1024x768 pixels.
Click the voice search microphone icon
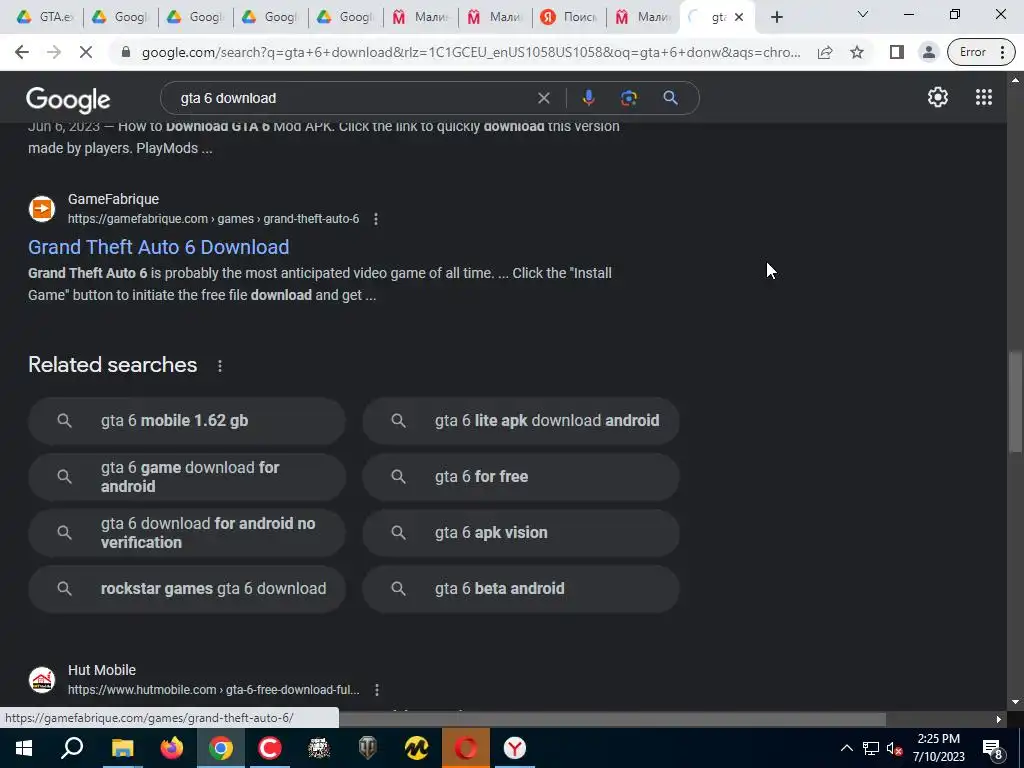click(588, 98)
